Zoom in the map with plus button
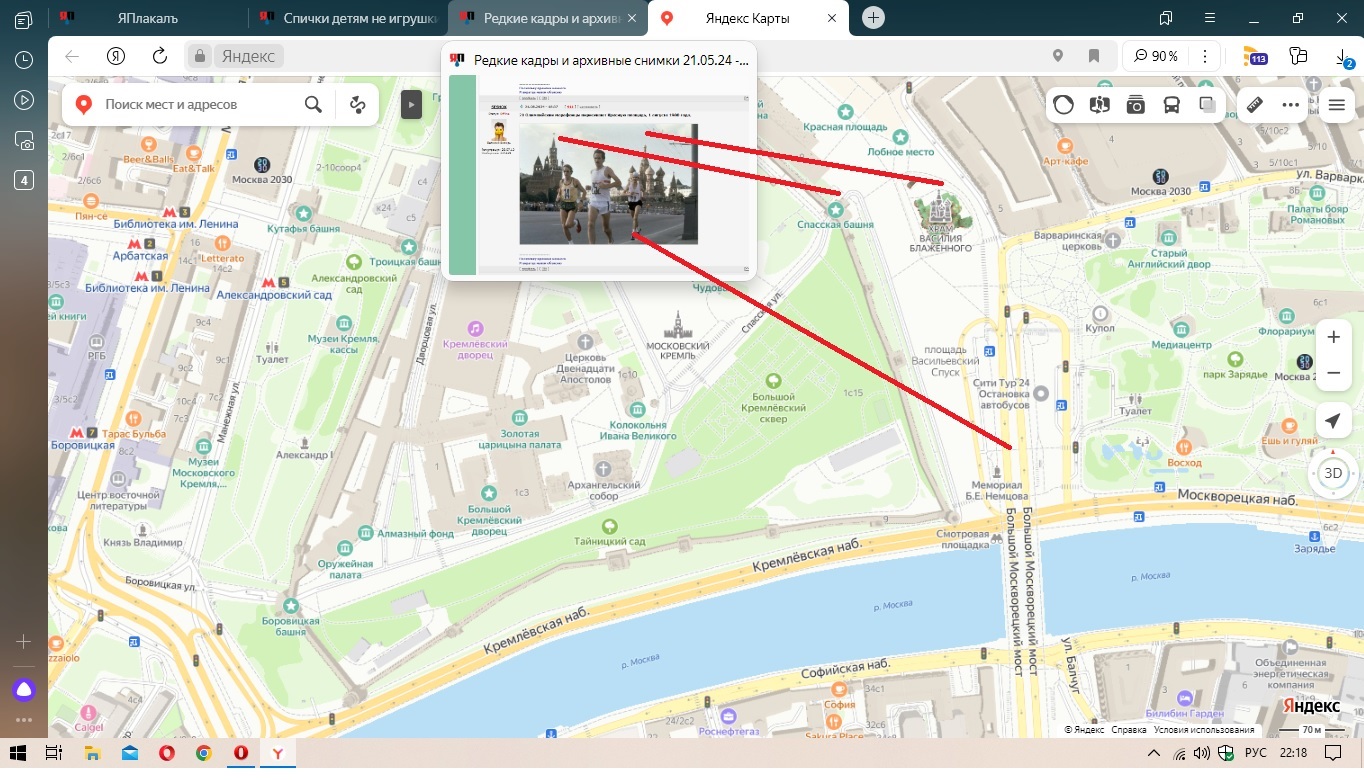This screenshot has width=1364, height=780. tap(1333, 337)
